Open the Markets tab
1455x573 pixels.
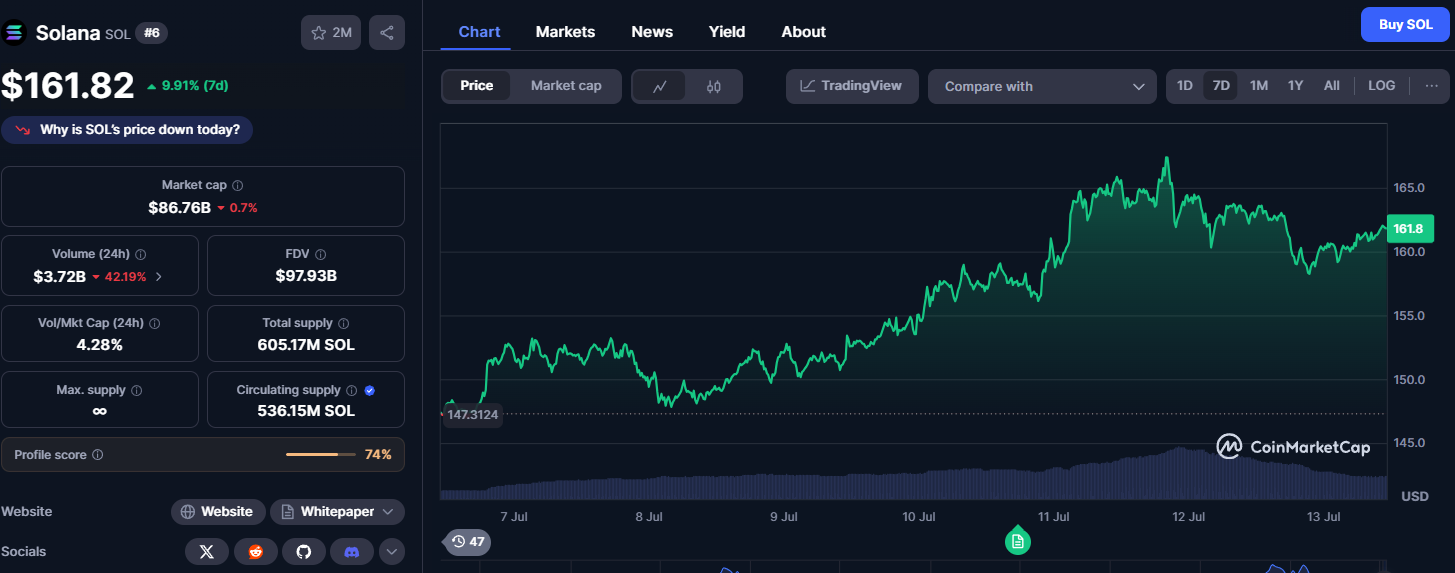pyautogui.click(x=565, y=32)
